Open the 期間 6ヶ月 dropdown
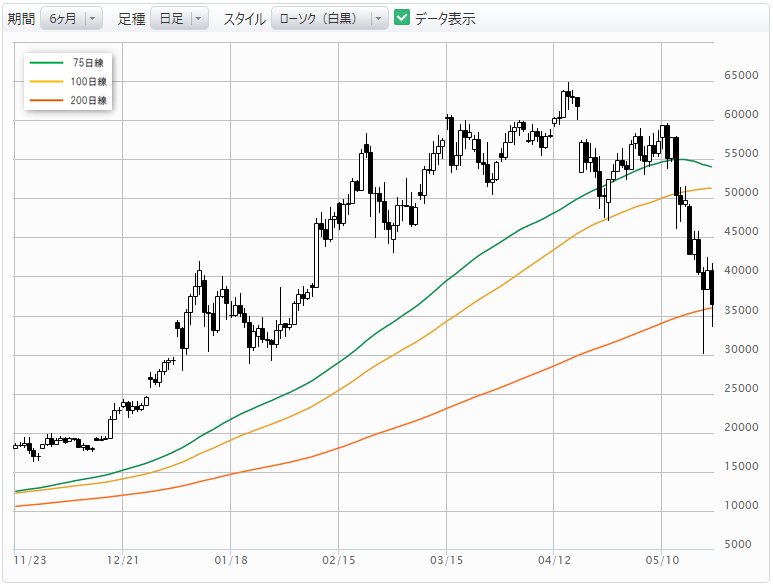This screenshot has width=773, height=586. tap(71, 19)
